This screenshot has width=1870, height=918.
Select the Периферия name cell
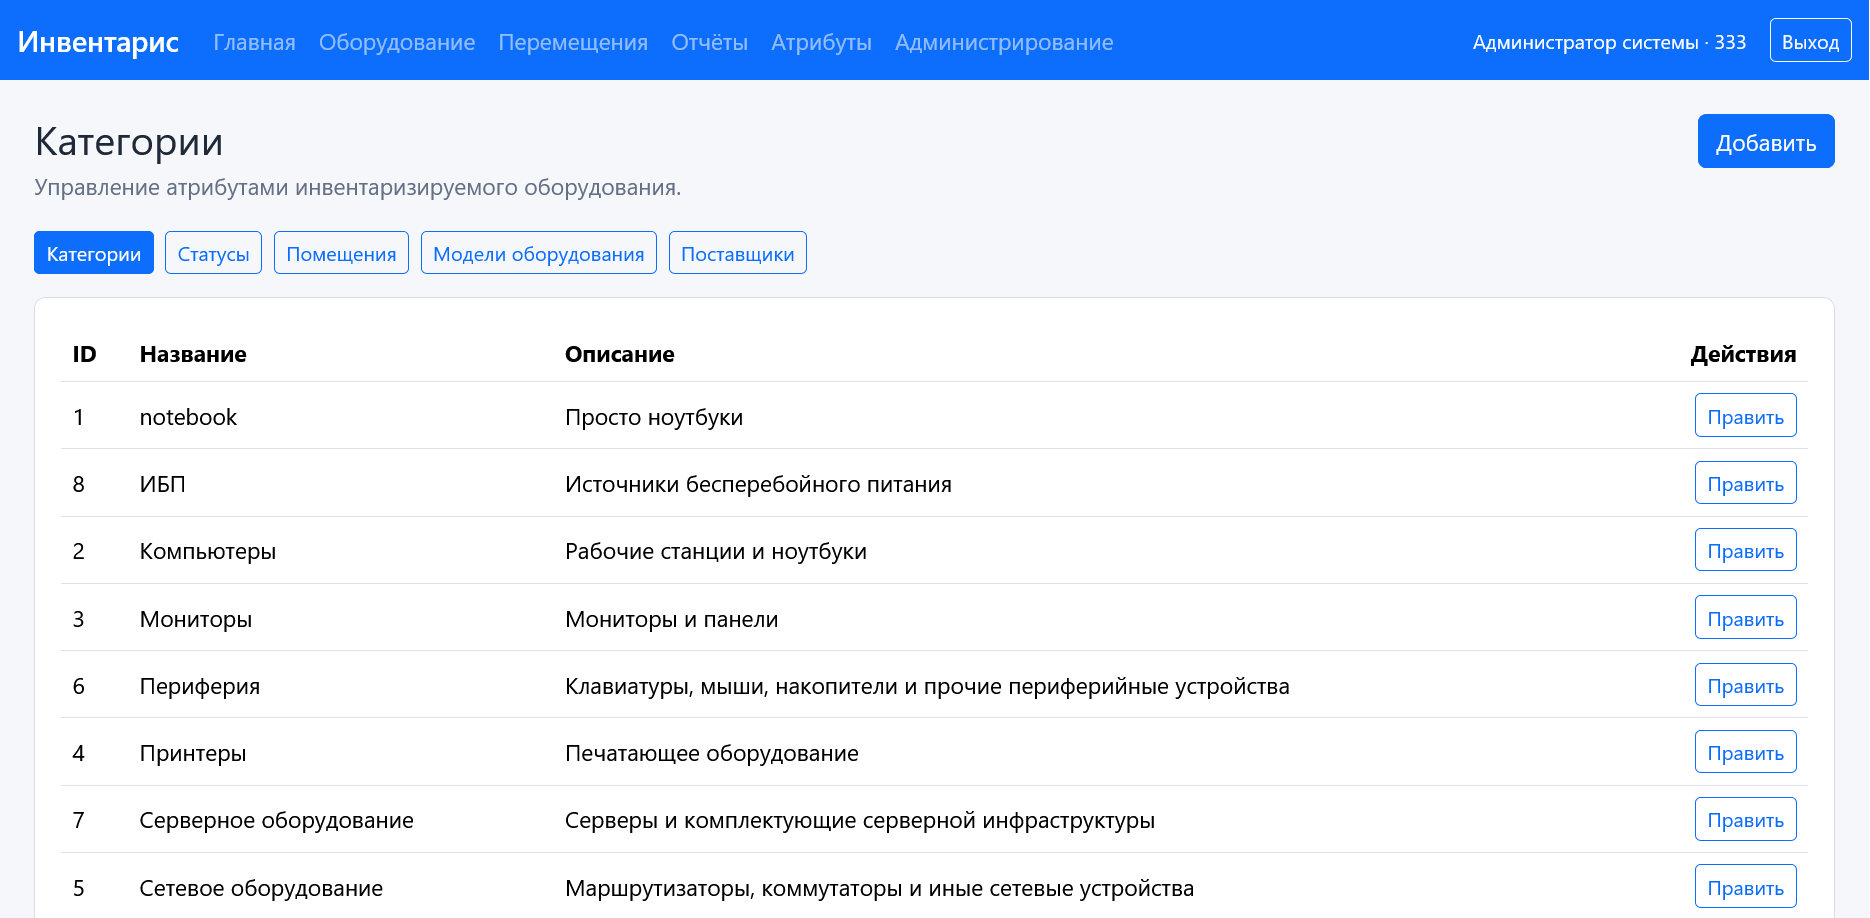coord(199,686)
